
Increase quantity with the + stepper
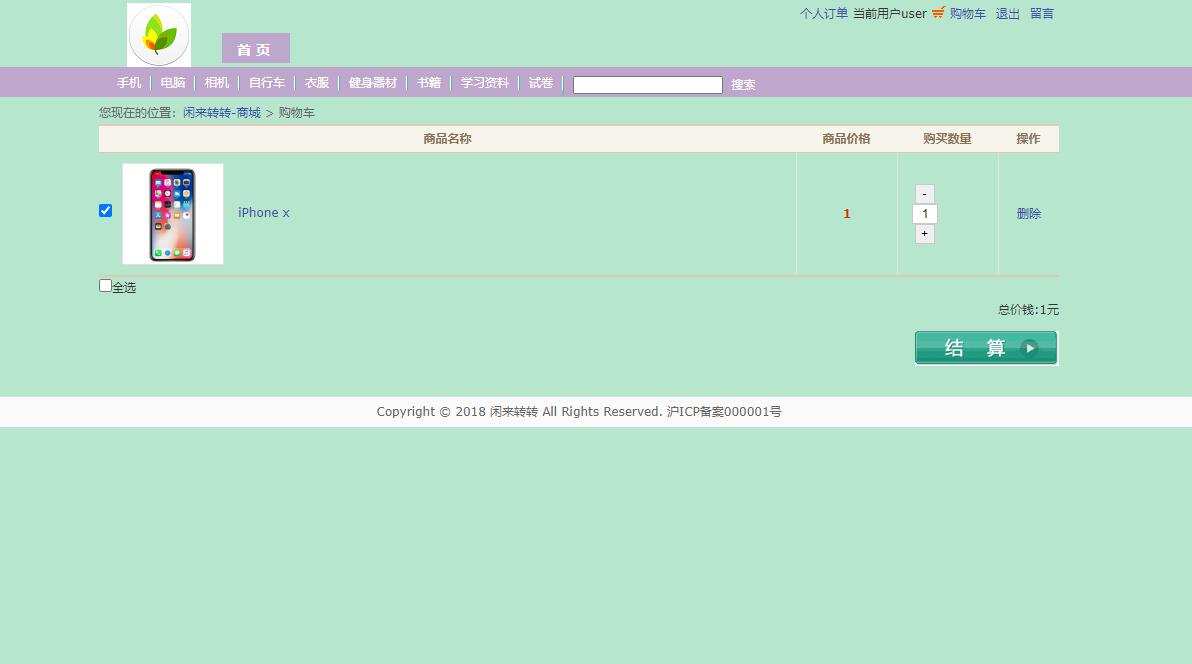coord(924,233)
